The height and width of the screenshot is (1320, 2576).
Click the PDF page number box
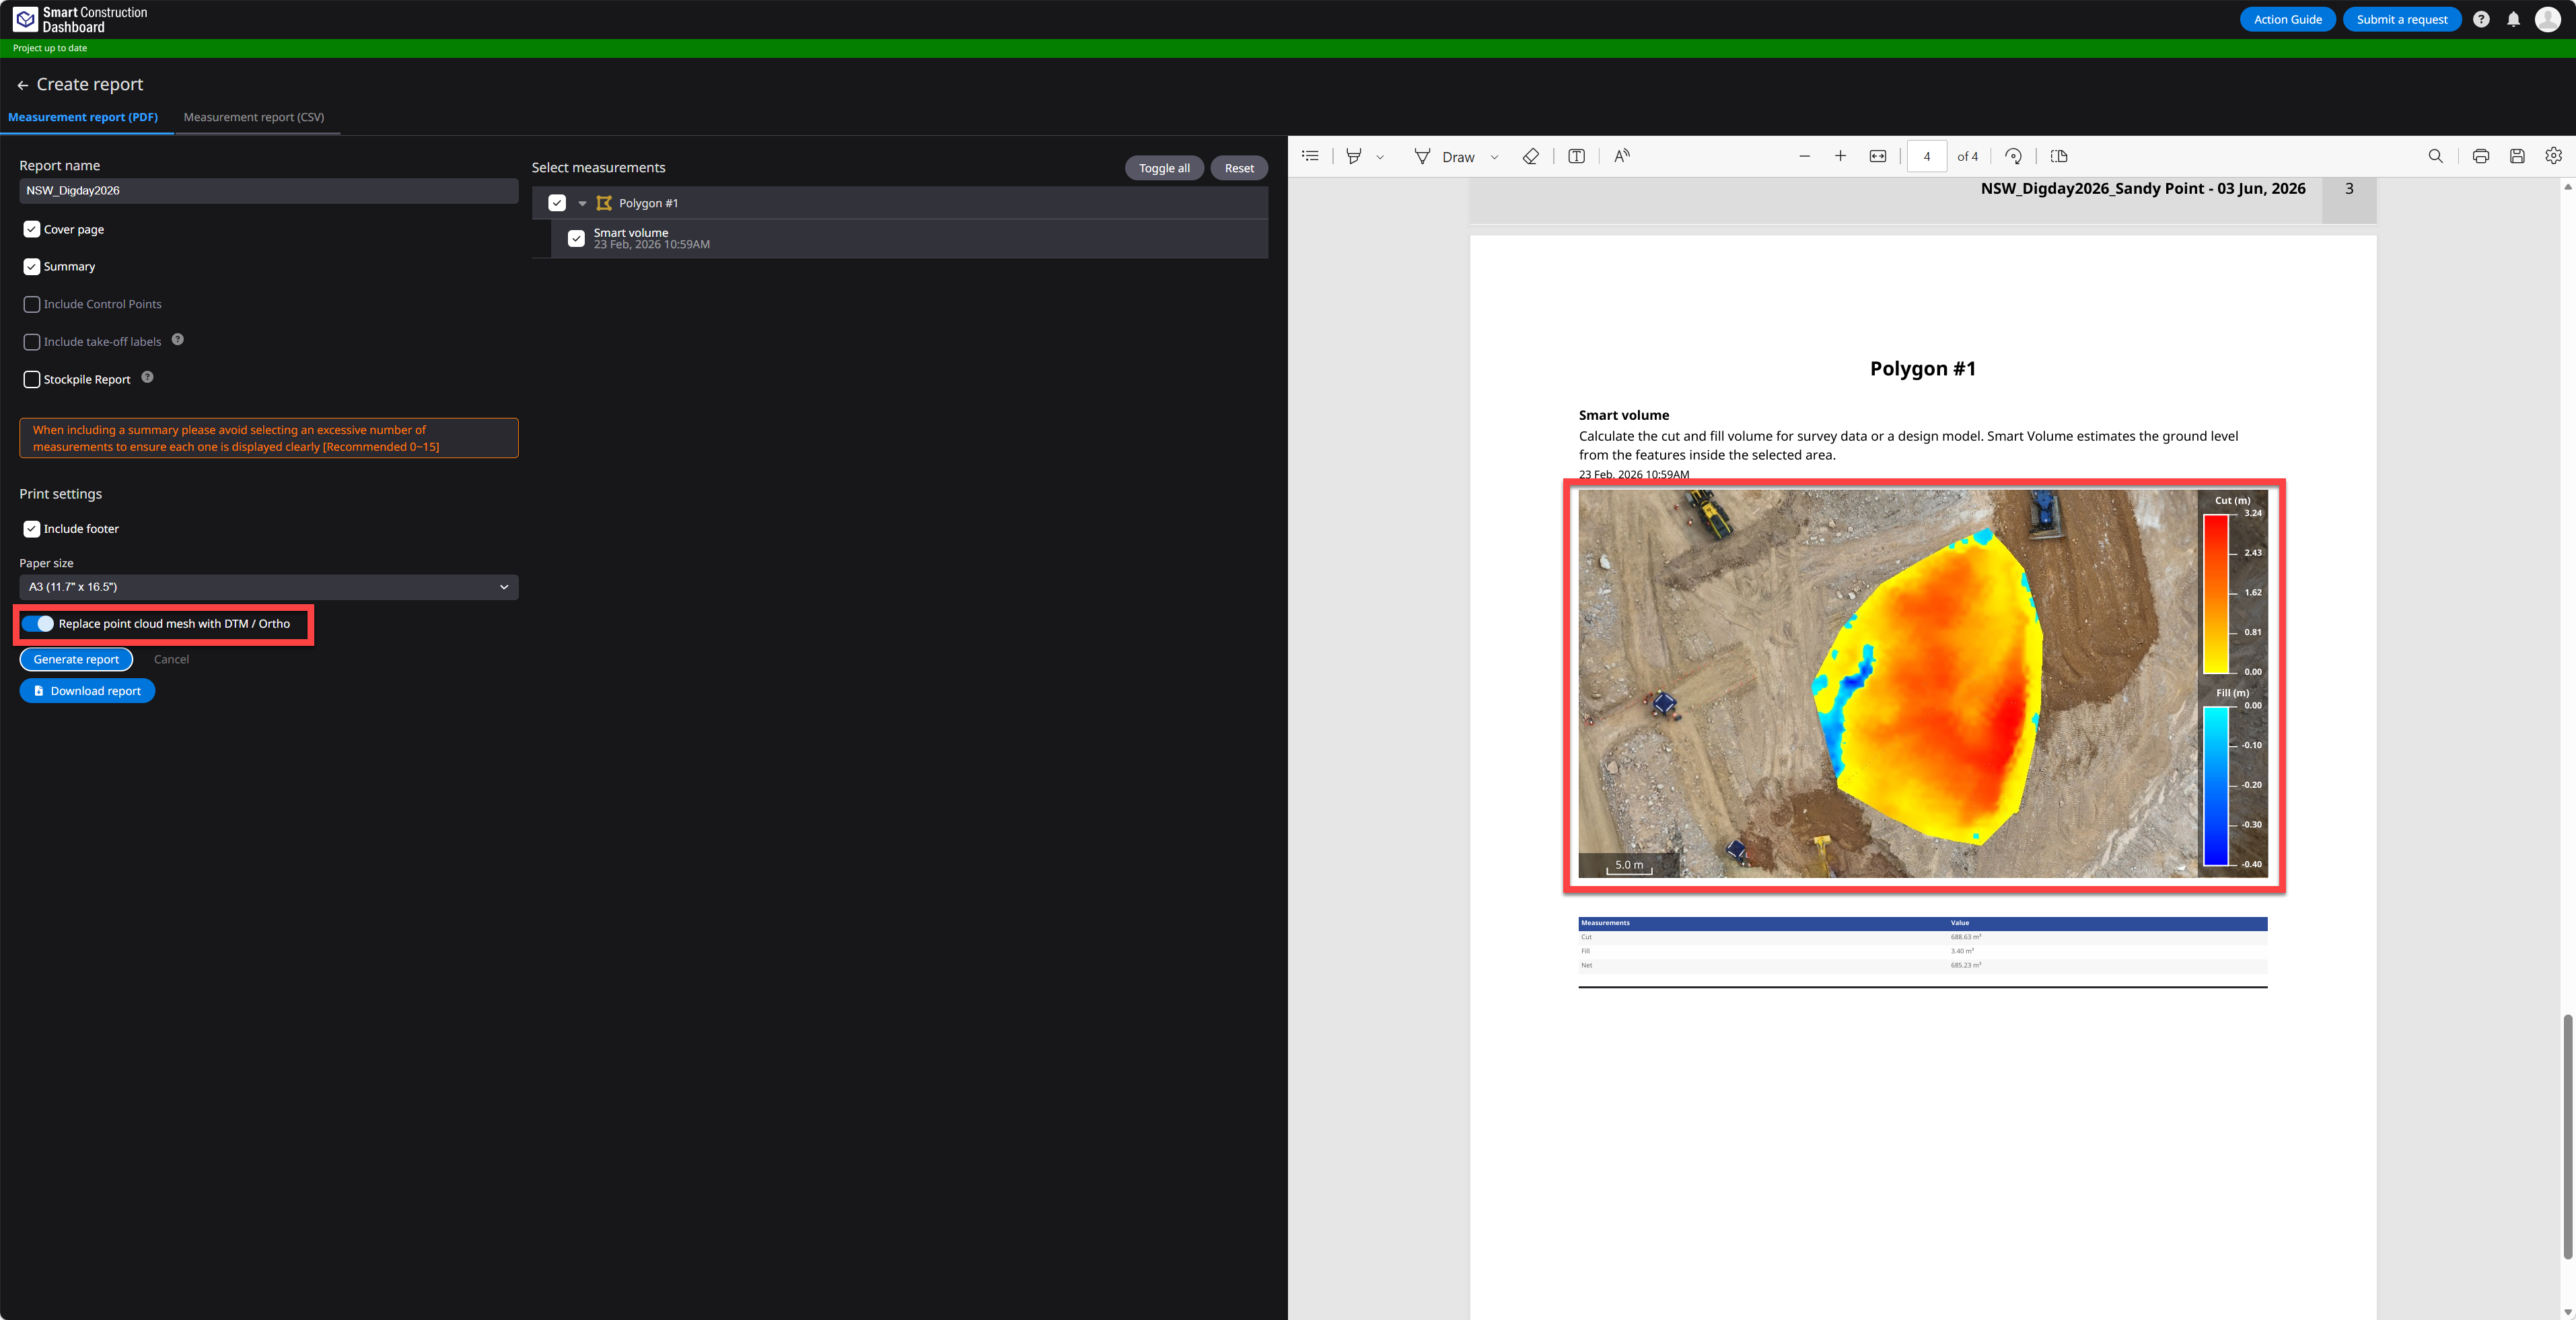[x=1926, y=156]
